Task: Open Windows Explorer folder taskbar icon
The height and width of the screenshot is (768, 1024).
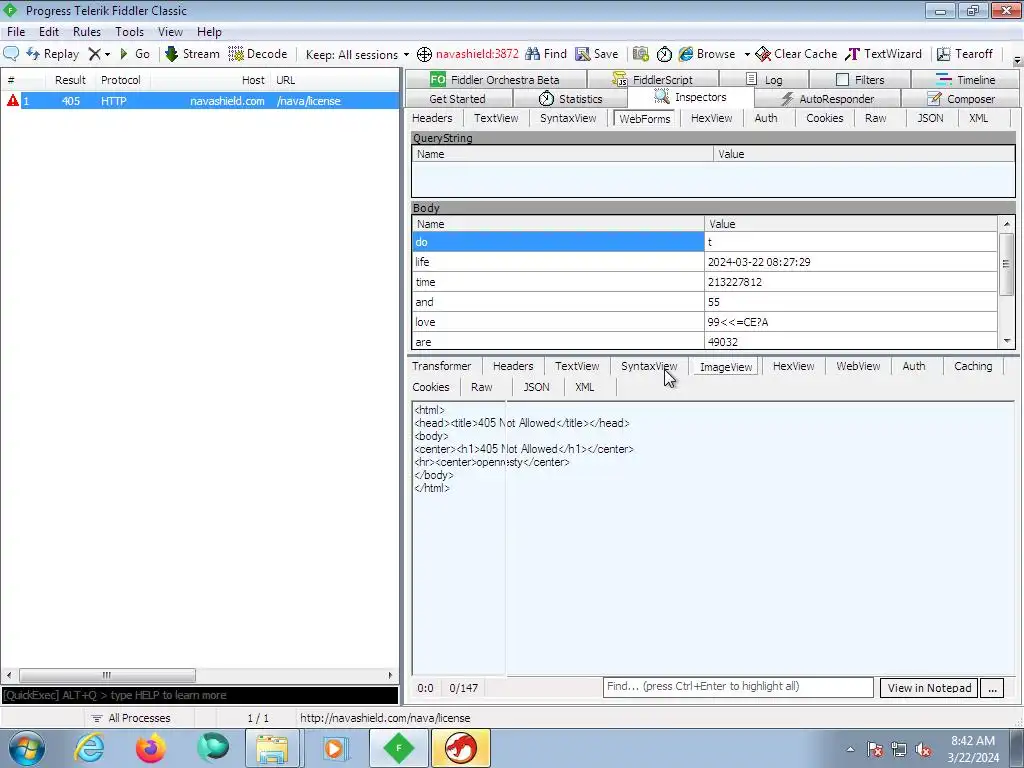Action: pos(272,748)
